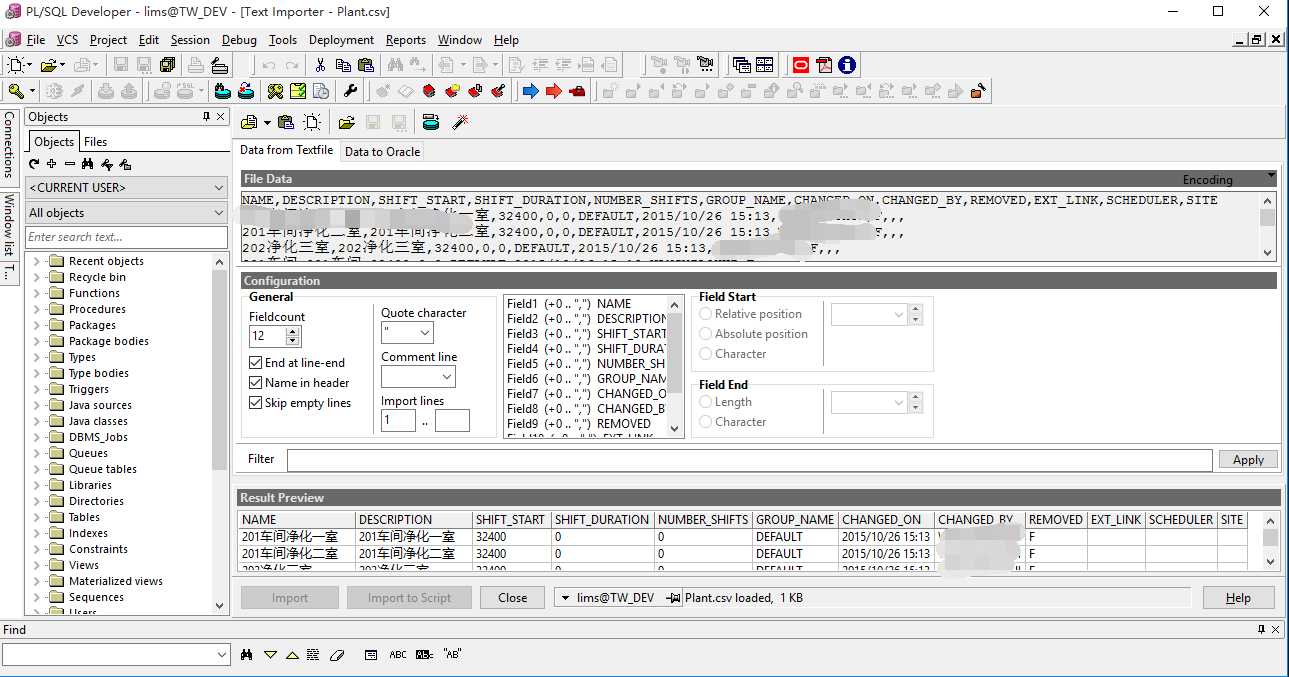This screenshot has width=1289, height=677.
Task: Click the Text Importer open definition folder icon
Action: point(346,122)
